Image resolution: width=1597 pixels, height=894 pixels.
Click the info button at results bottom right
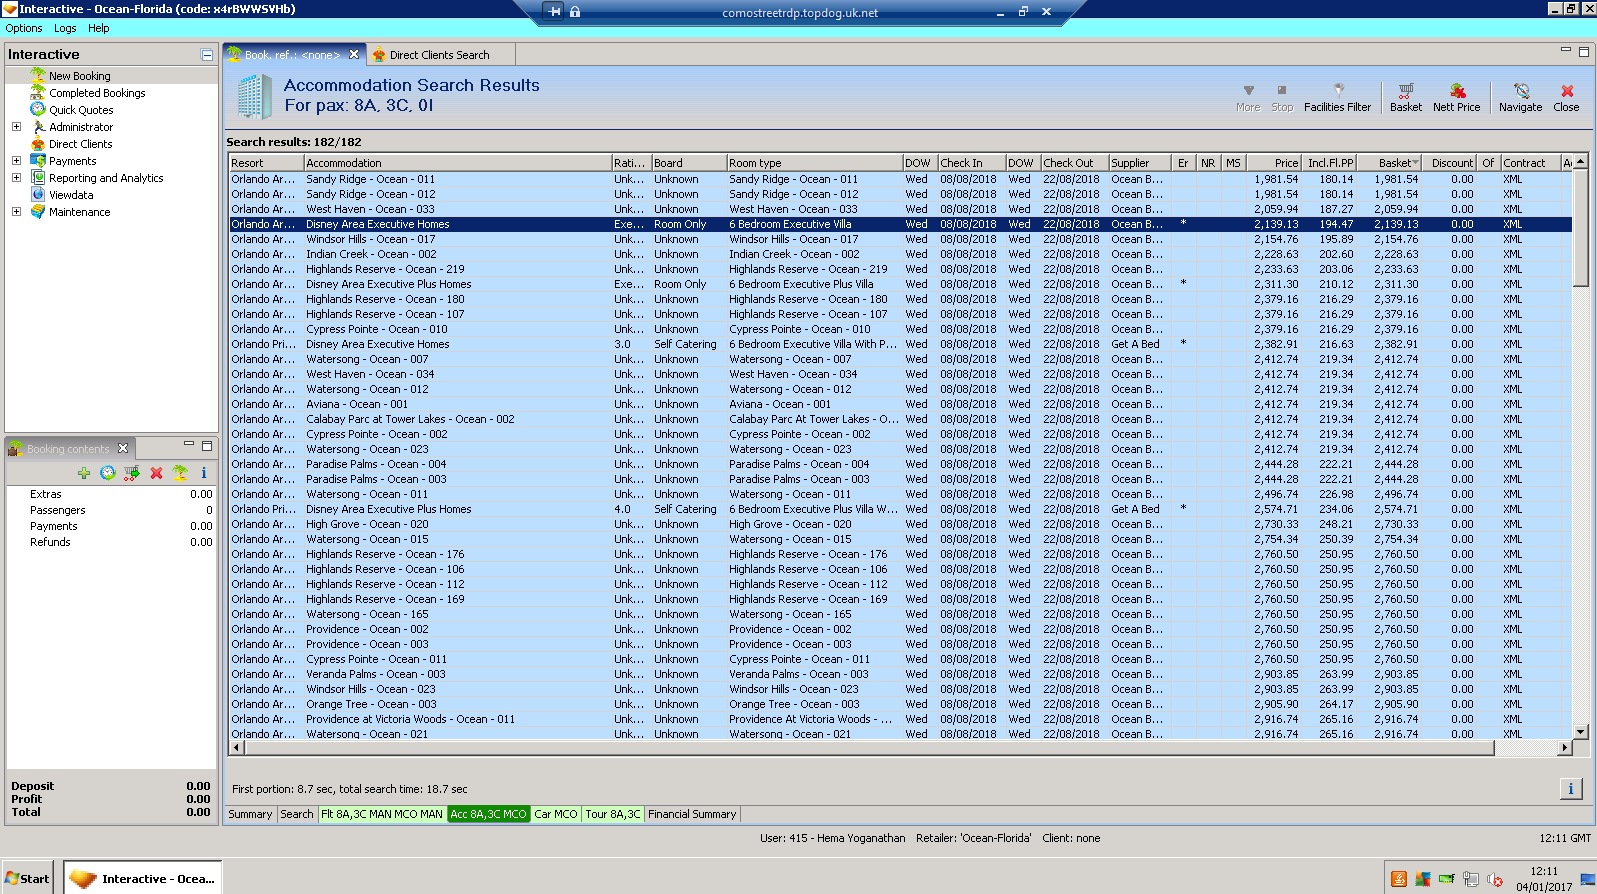[x=1570, y=789]
